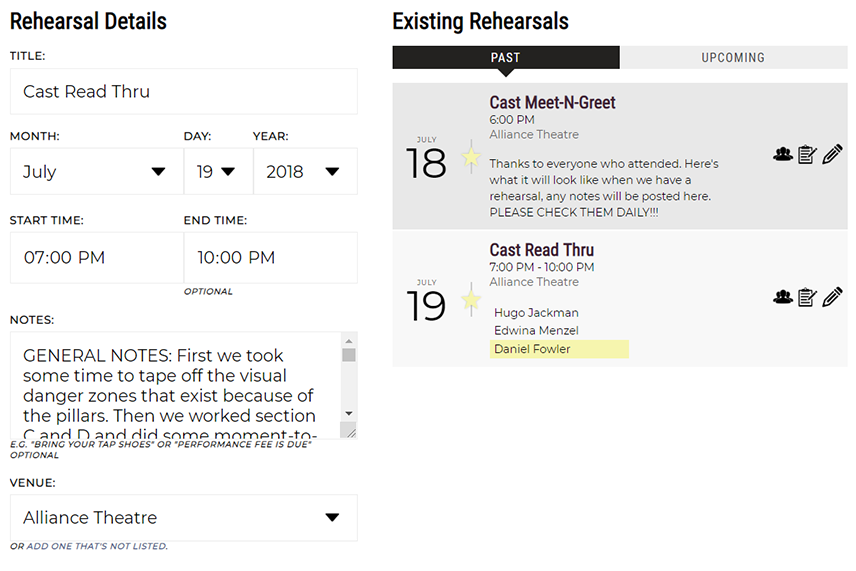The height and width of the screenshot is (571, 856).
Task: Click the star beside July 18 rehearsal
Action: click(471, 157)
